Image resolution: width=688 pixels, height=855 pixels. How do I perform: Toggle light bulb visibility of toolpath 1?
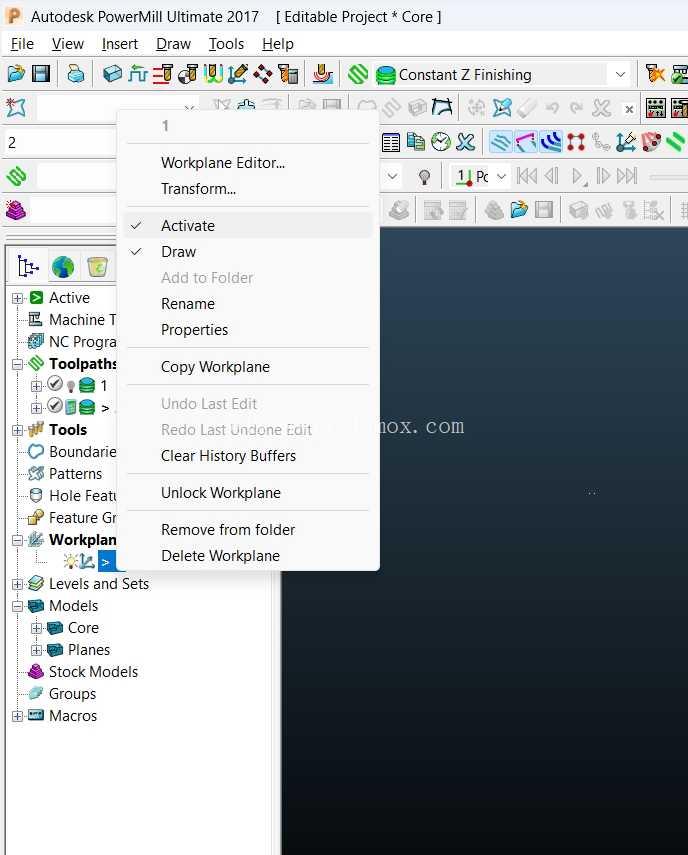click(x=70, y=387)
